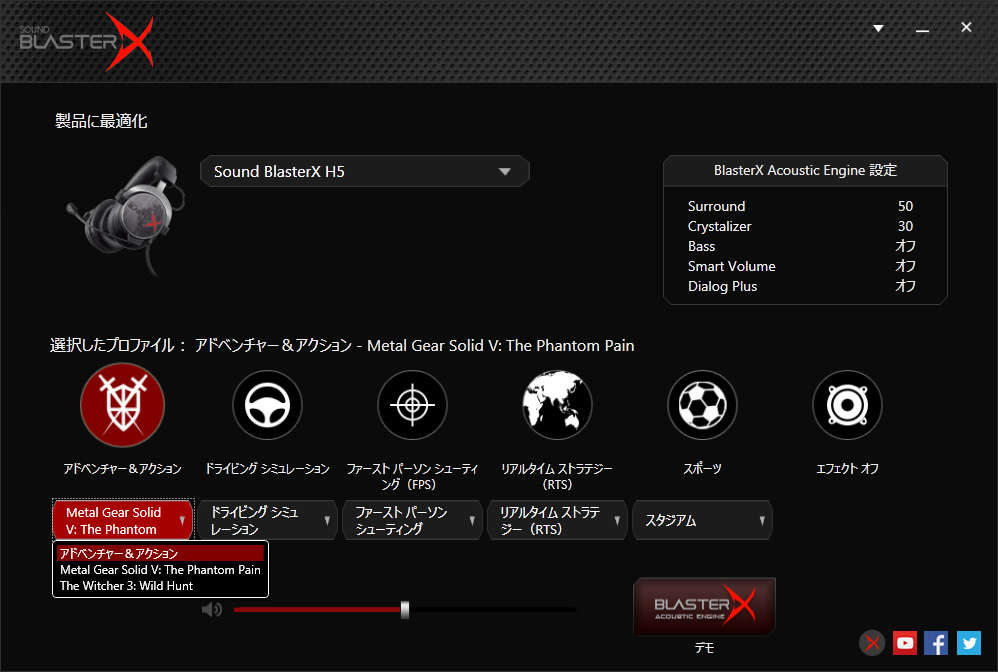Click the Dialog Plus オフ setting
The height and width of the screenshot is (672, 998).
click(905, 286)
